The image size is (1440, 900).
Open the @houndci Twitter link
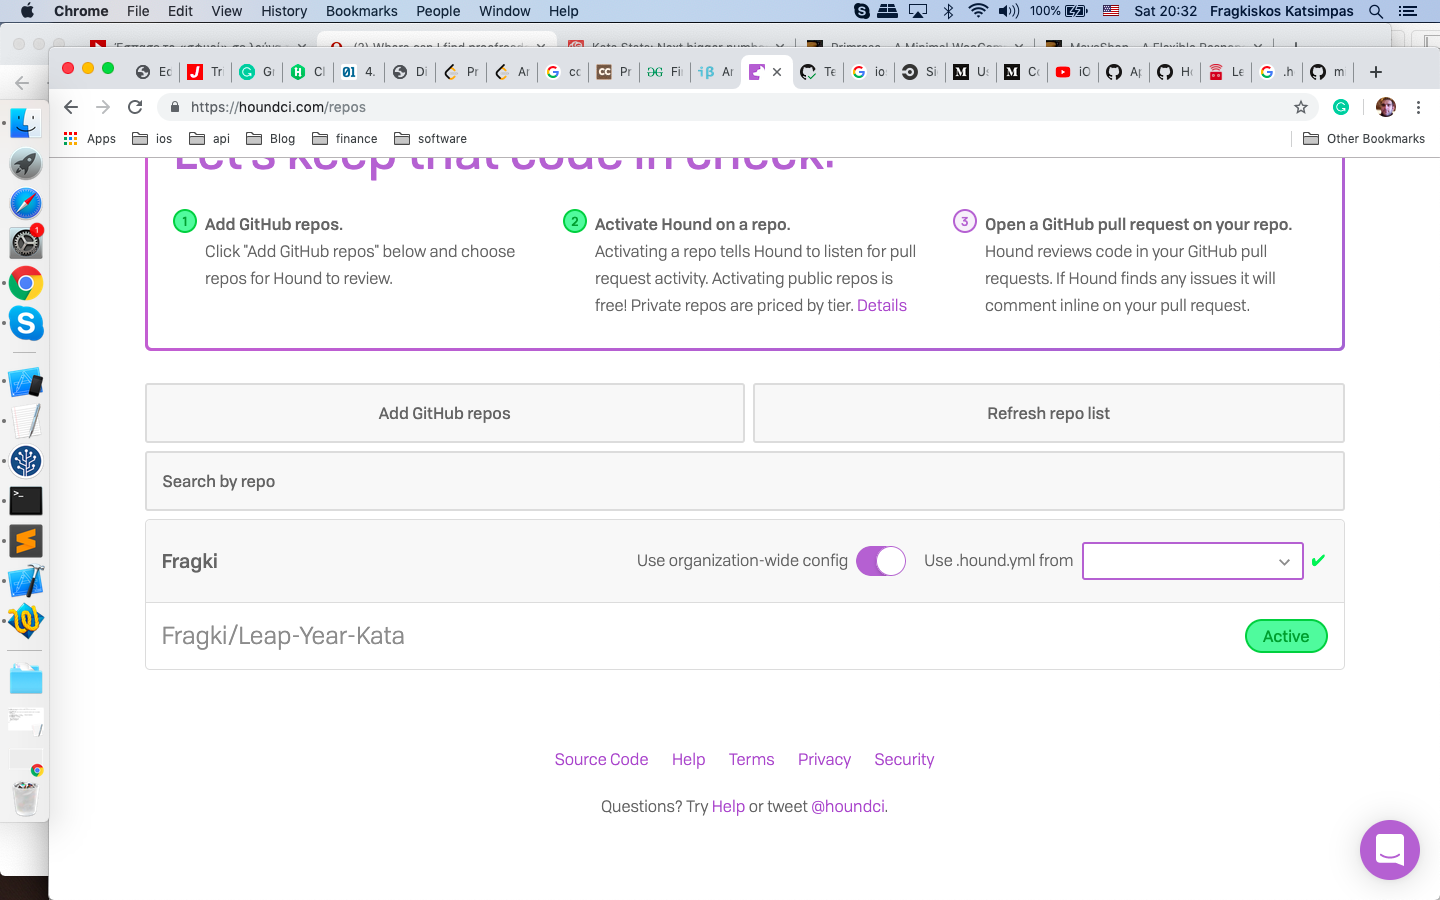pos(848,807)
